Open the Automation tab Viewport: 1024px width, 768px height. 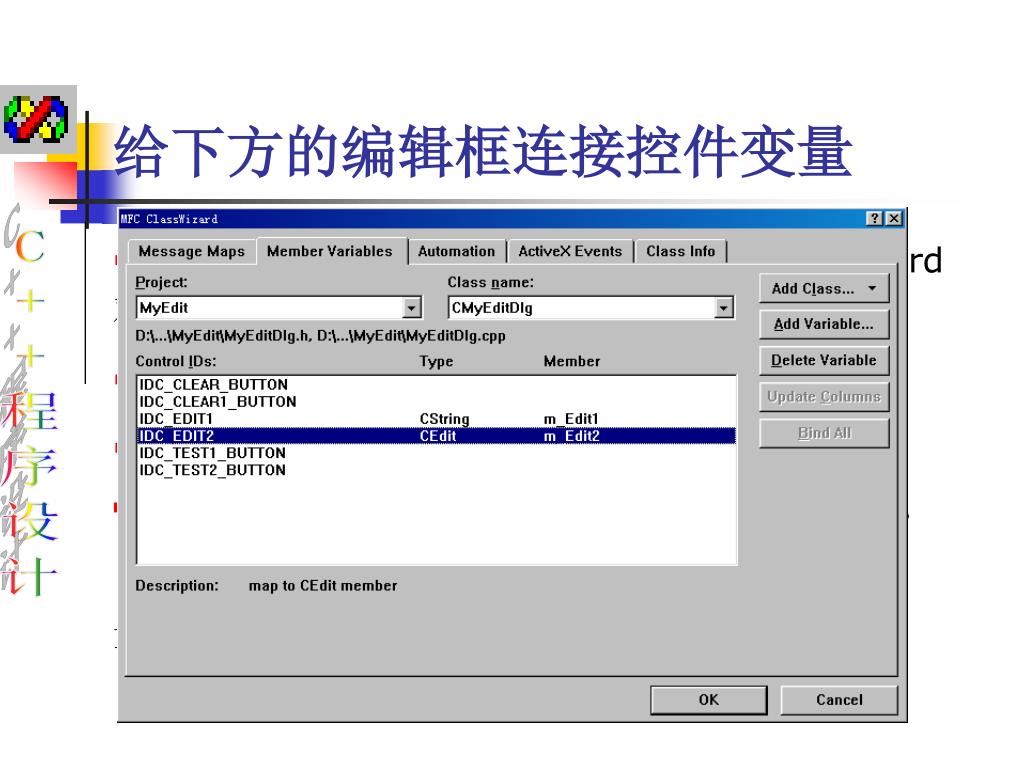pos(456,251)
